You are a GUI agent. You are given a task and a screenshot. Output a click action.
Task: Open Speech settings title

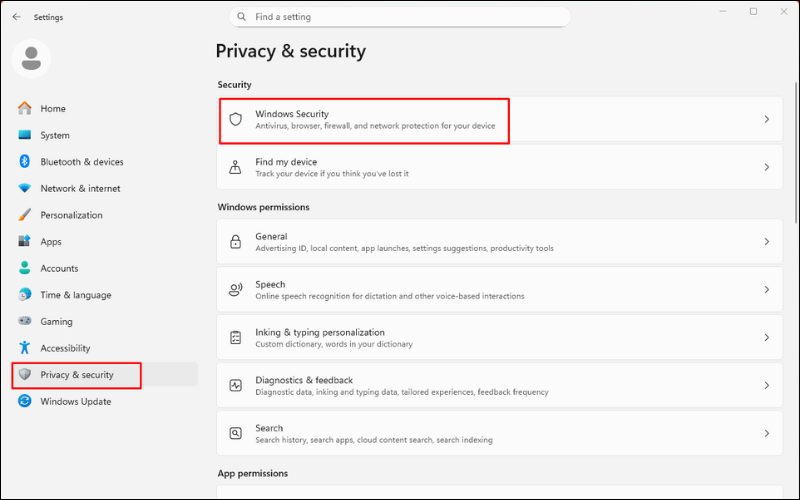pos(270,284)
